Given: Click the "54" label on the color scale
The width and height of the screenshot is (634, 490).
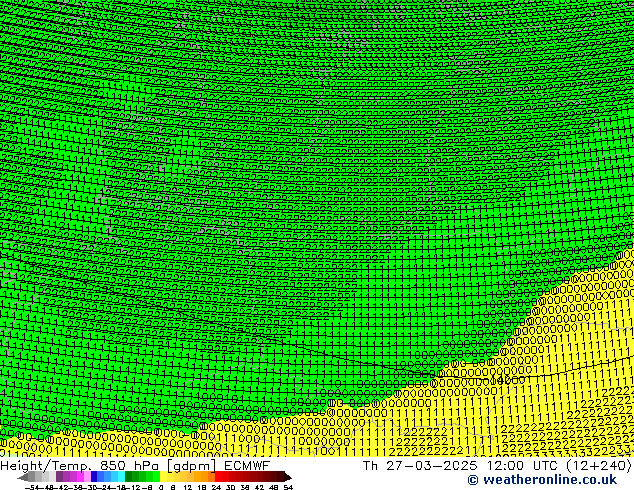Looking at the screenshot, I should pyautogui.click(x=288, y=487).
